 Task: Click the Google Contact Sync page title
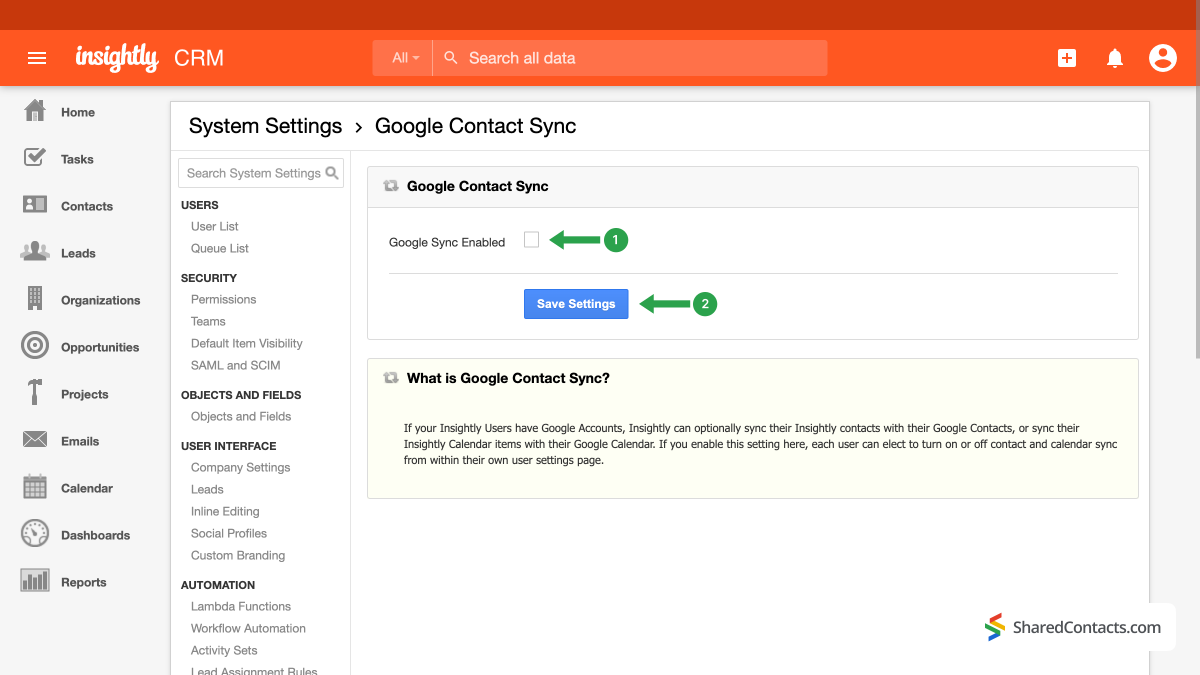(475, 126)
